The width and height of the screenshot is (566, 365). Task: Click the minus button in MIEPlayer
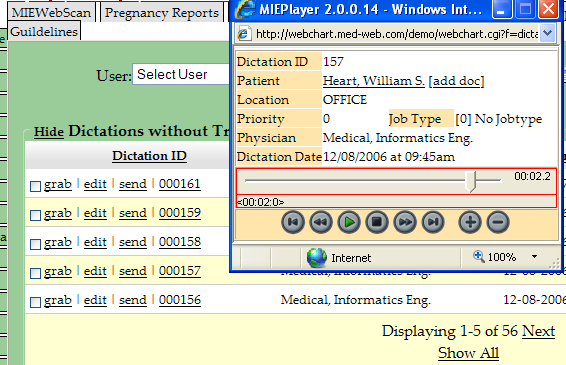[498, 222]
